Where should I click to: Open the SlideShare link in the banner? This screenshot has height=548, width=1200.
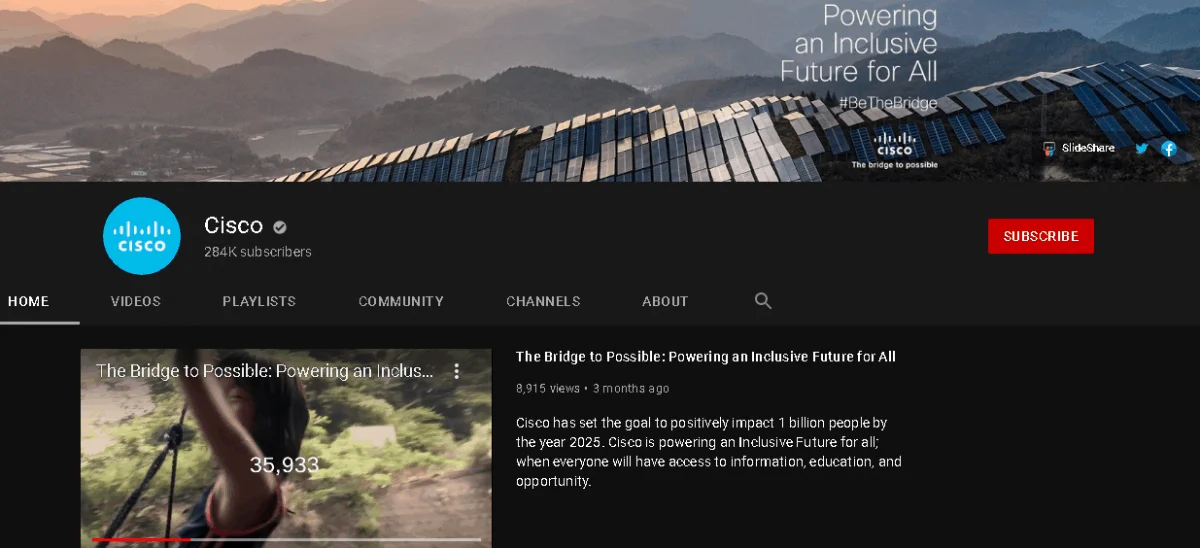(x=1079, y=148)
